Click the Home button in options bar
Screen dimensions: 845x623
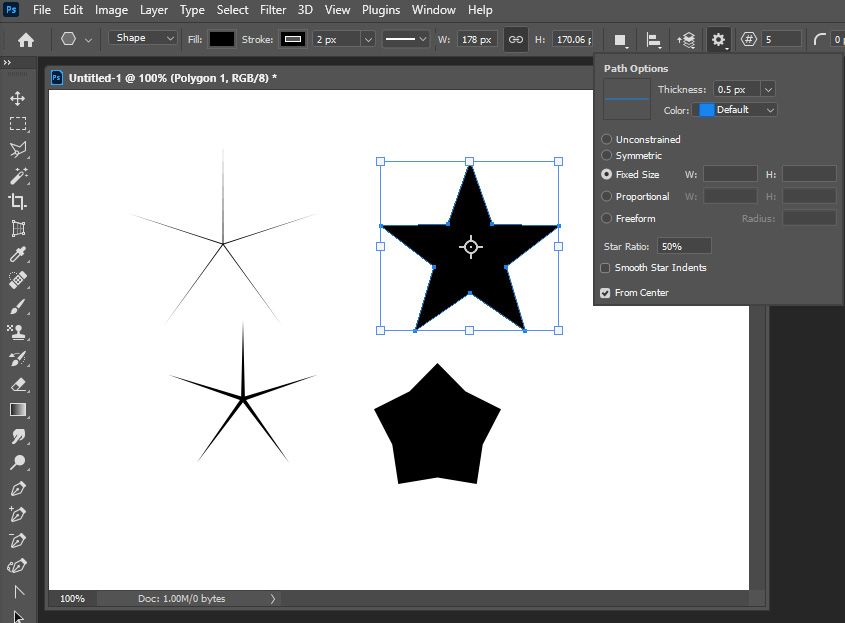[26, 40]
